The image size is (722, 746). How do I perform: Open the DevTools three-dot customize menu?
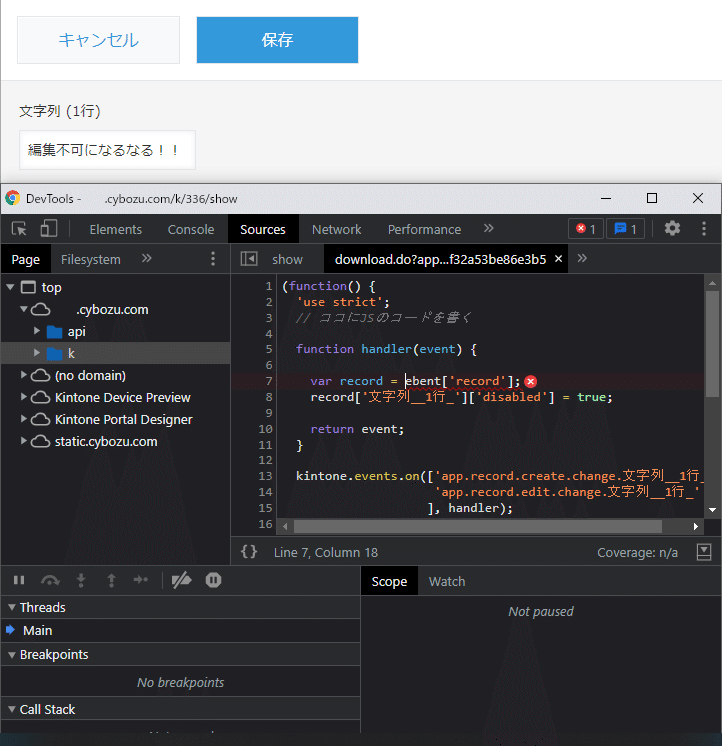pyautogui.click(x=704, y=229)
